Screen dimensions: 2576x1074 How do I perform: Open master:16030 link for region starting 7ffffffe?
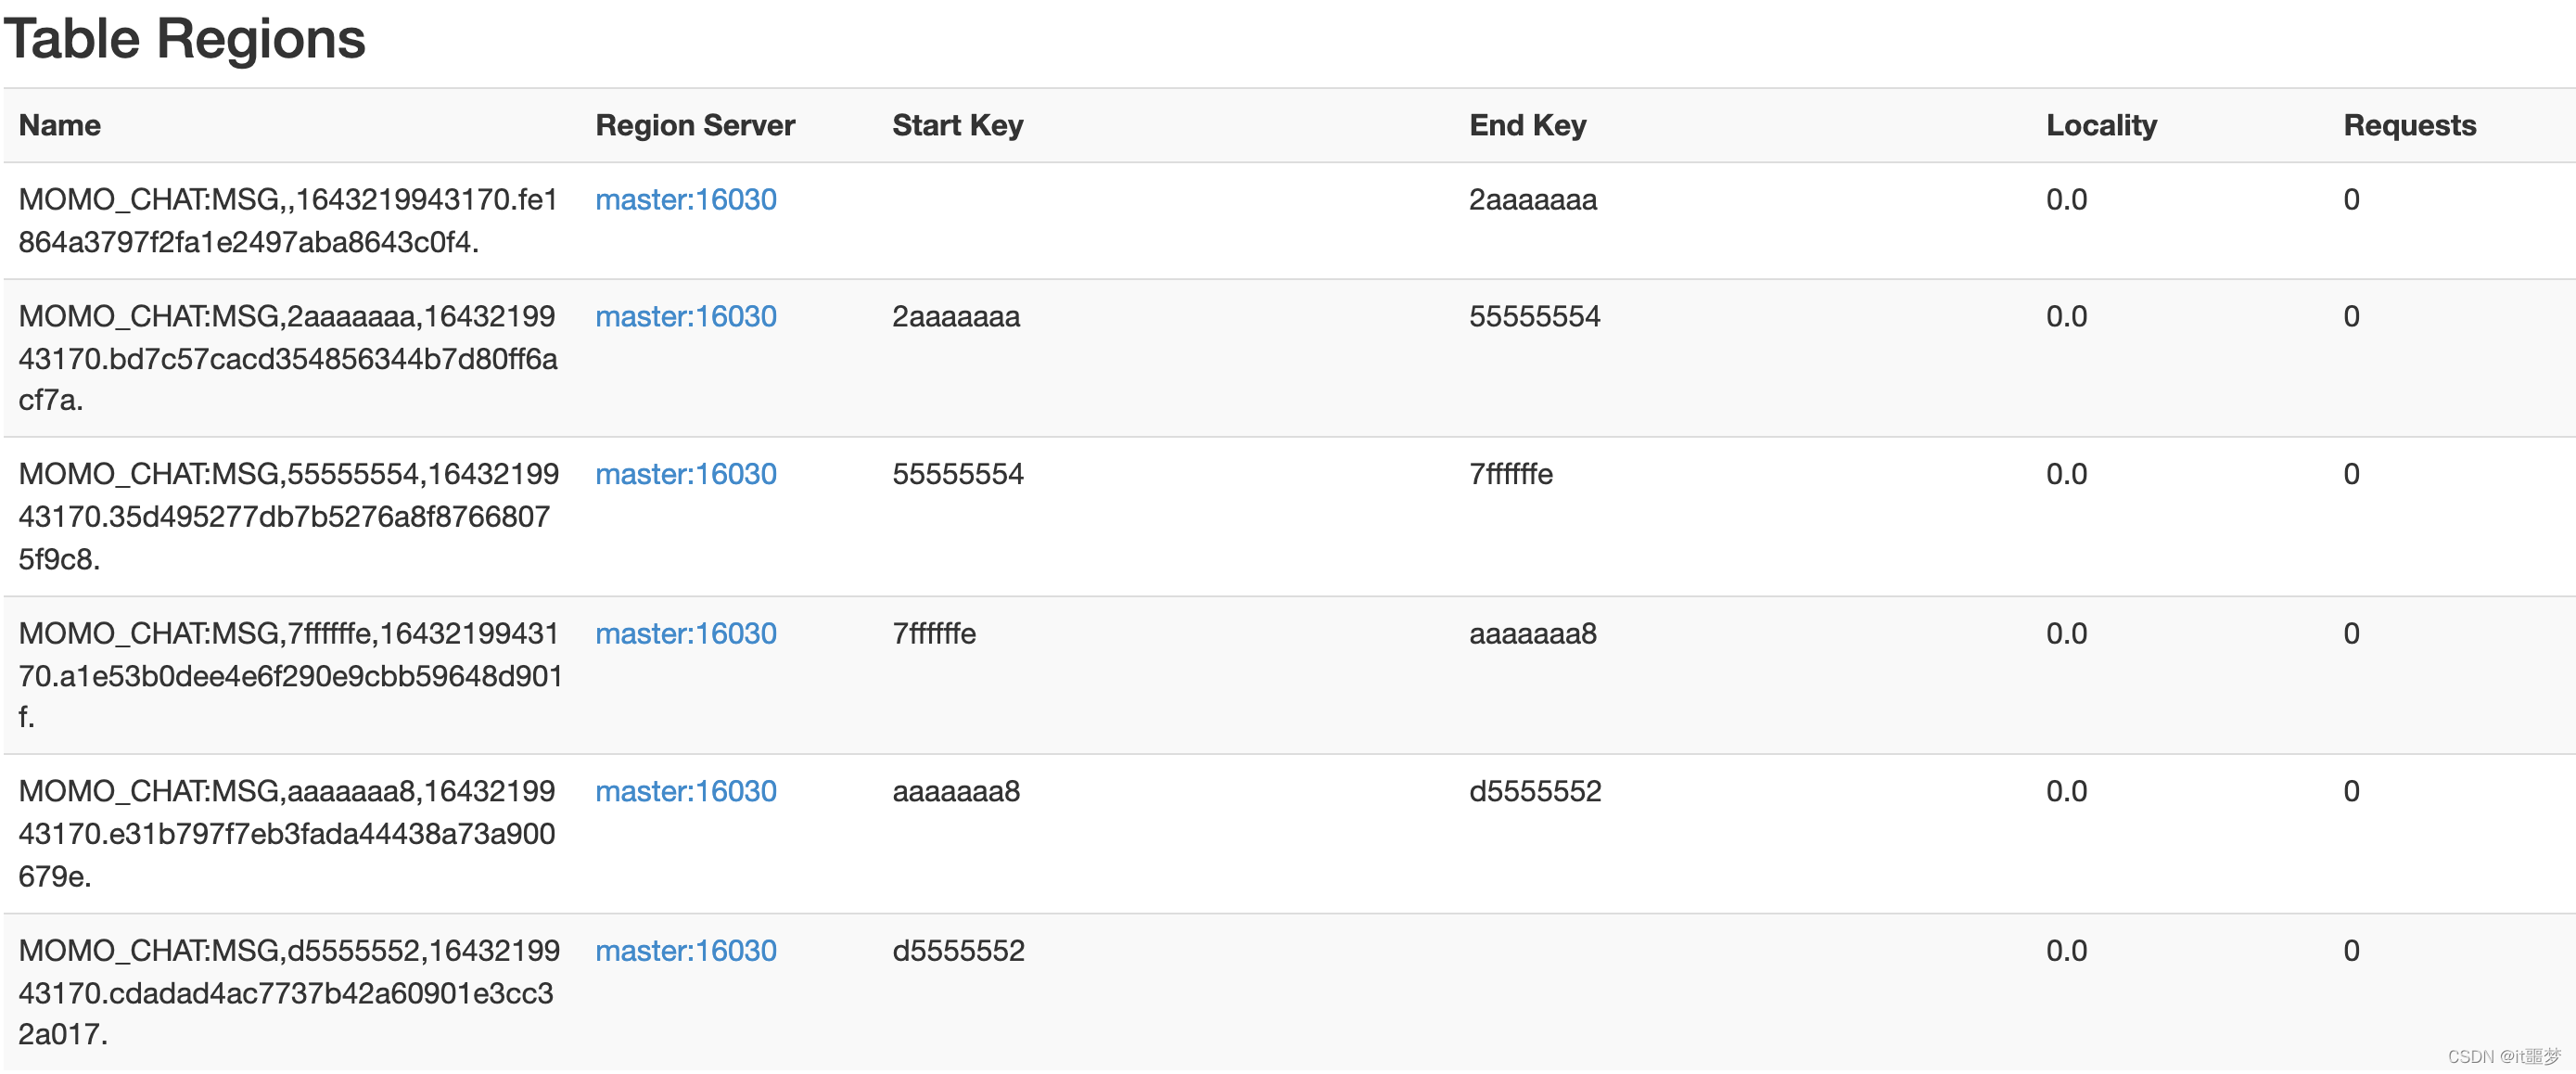[686, 634]
